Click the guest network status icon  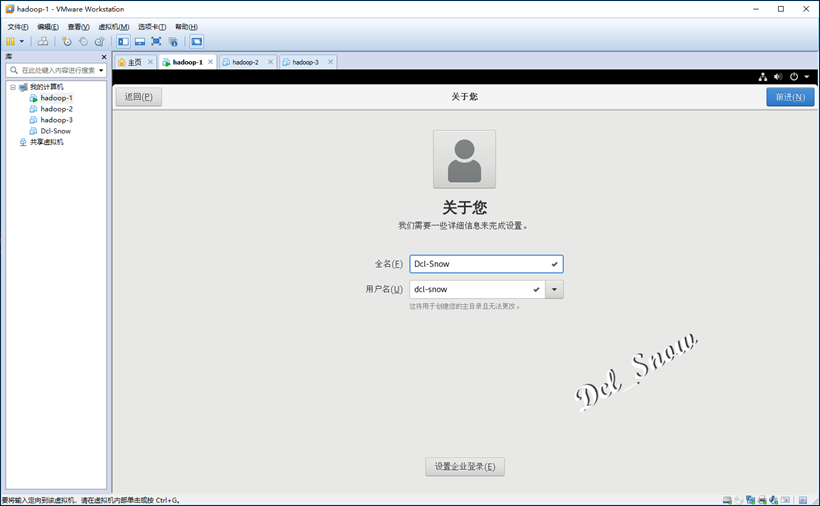point(763,77)
